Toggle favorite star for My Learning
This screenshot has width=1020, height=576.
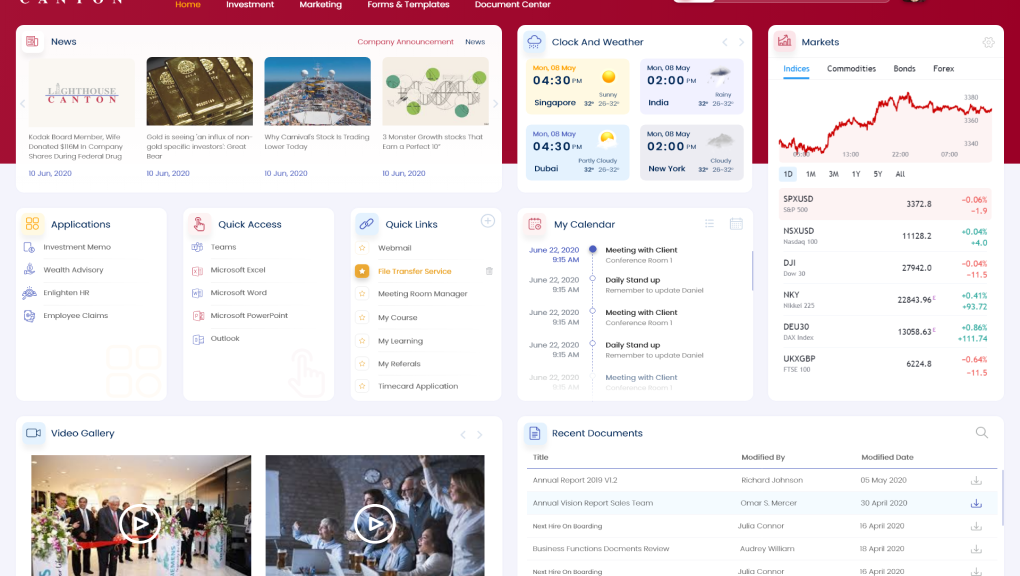coord(362,340)
